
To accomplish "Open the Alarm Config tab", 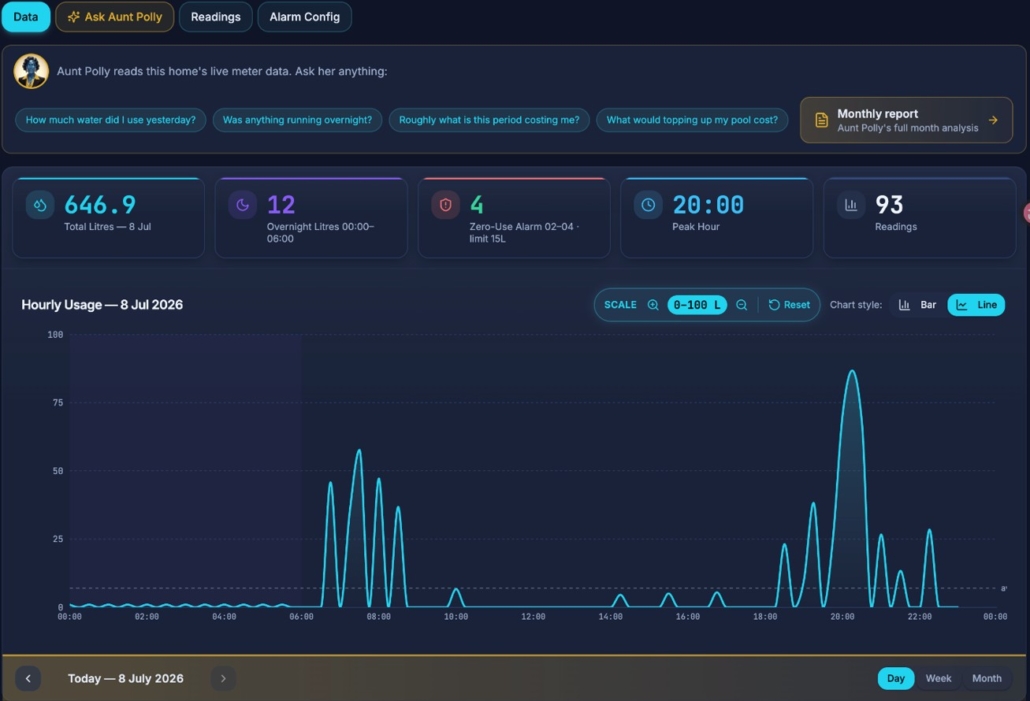I will pyautogui.click(x=305, y=17).
